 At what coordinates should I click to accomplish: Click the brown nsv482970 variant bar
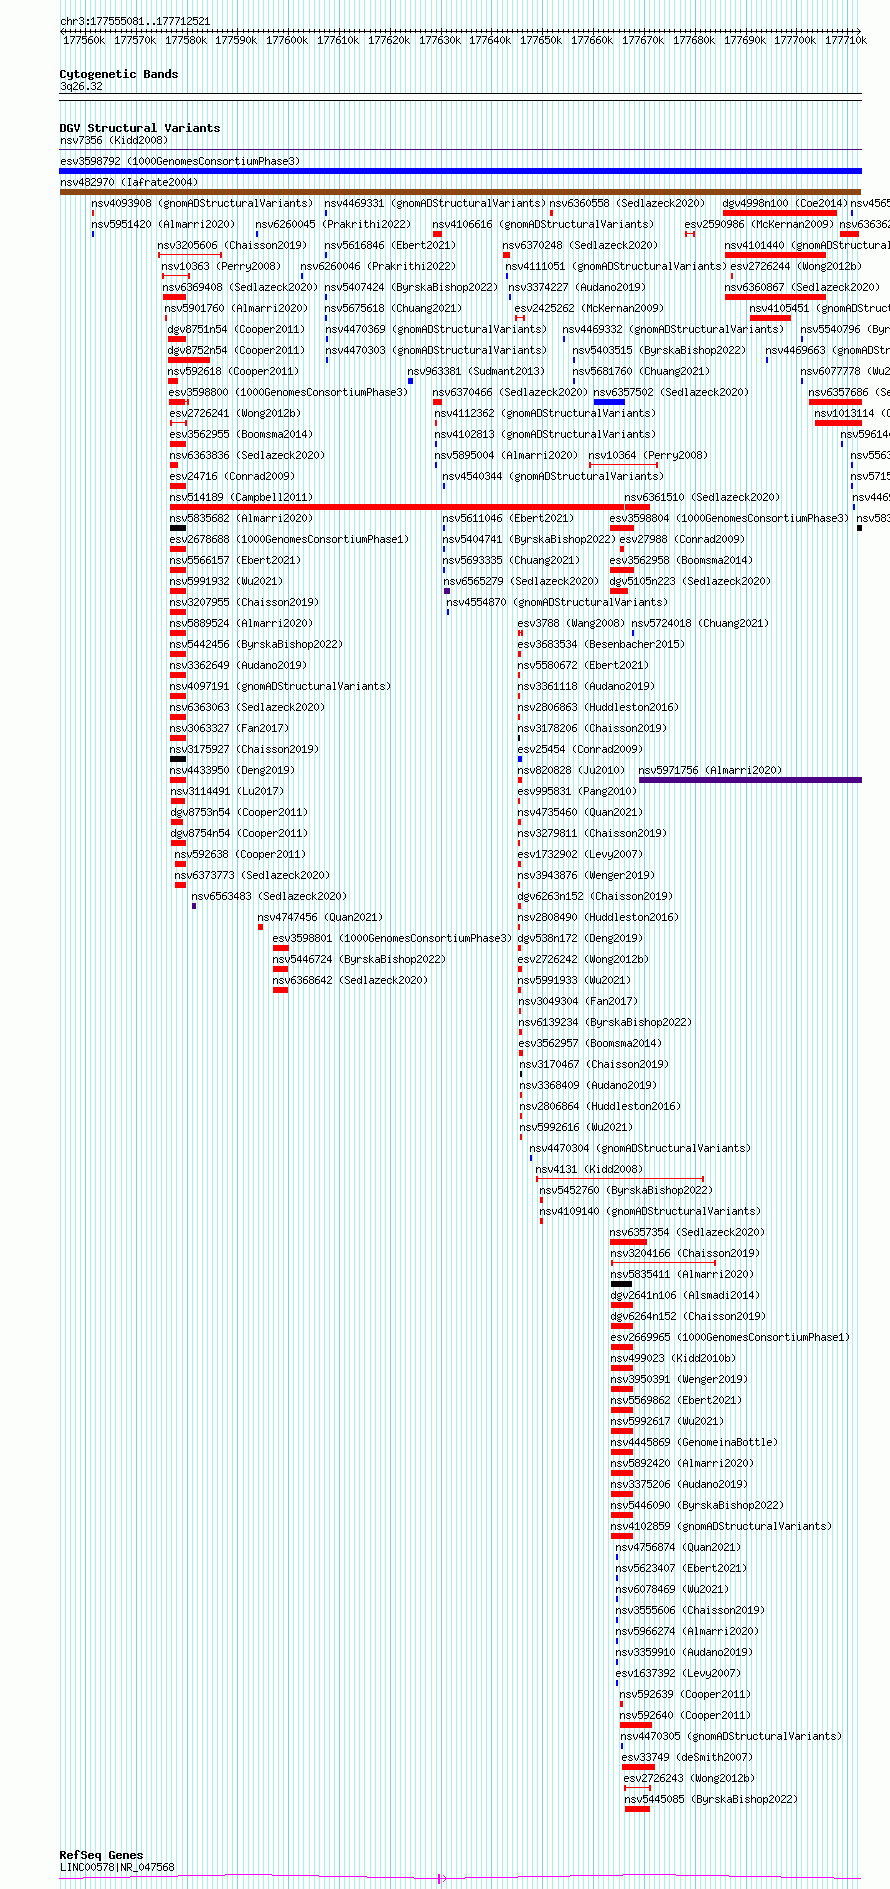(x=460, y=192)
